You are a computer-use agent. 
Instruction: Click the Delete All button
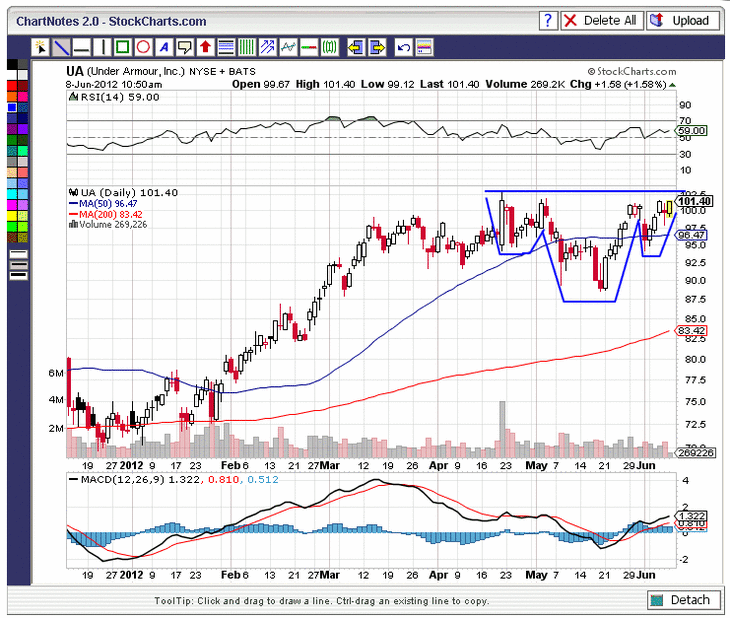click(x=602, y=21)
